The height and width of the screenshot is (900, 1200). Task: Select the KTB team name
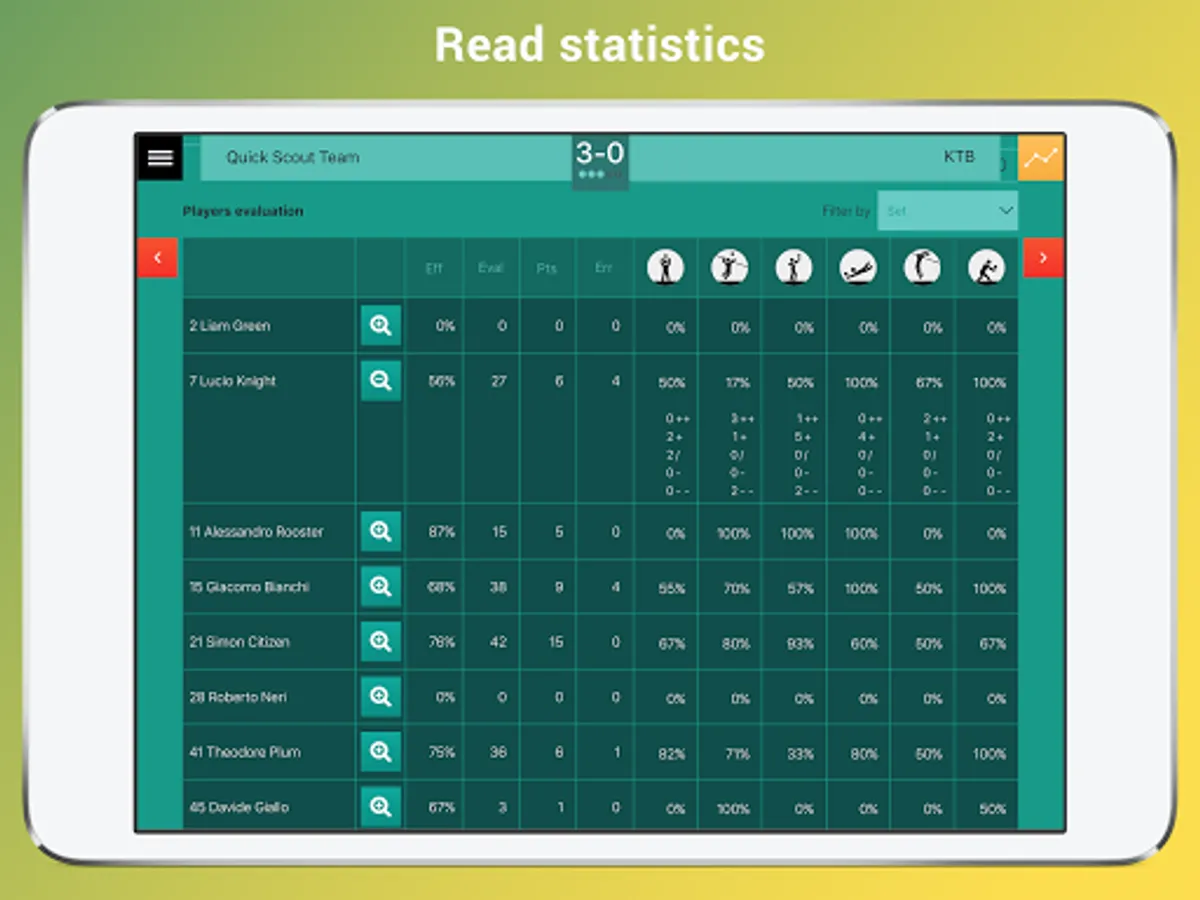959,157
